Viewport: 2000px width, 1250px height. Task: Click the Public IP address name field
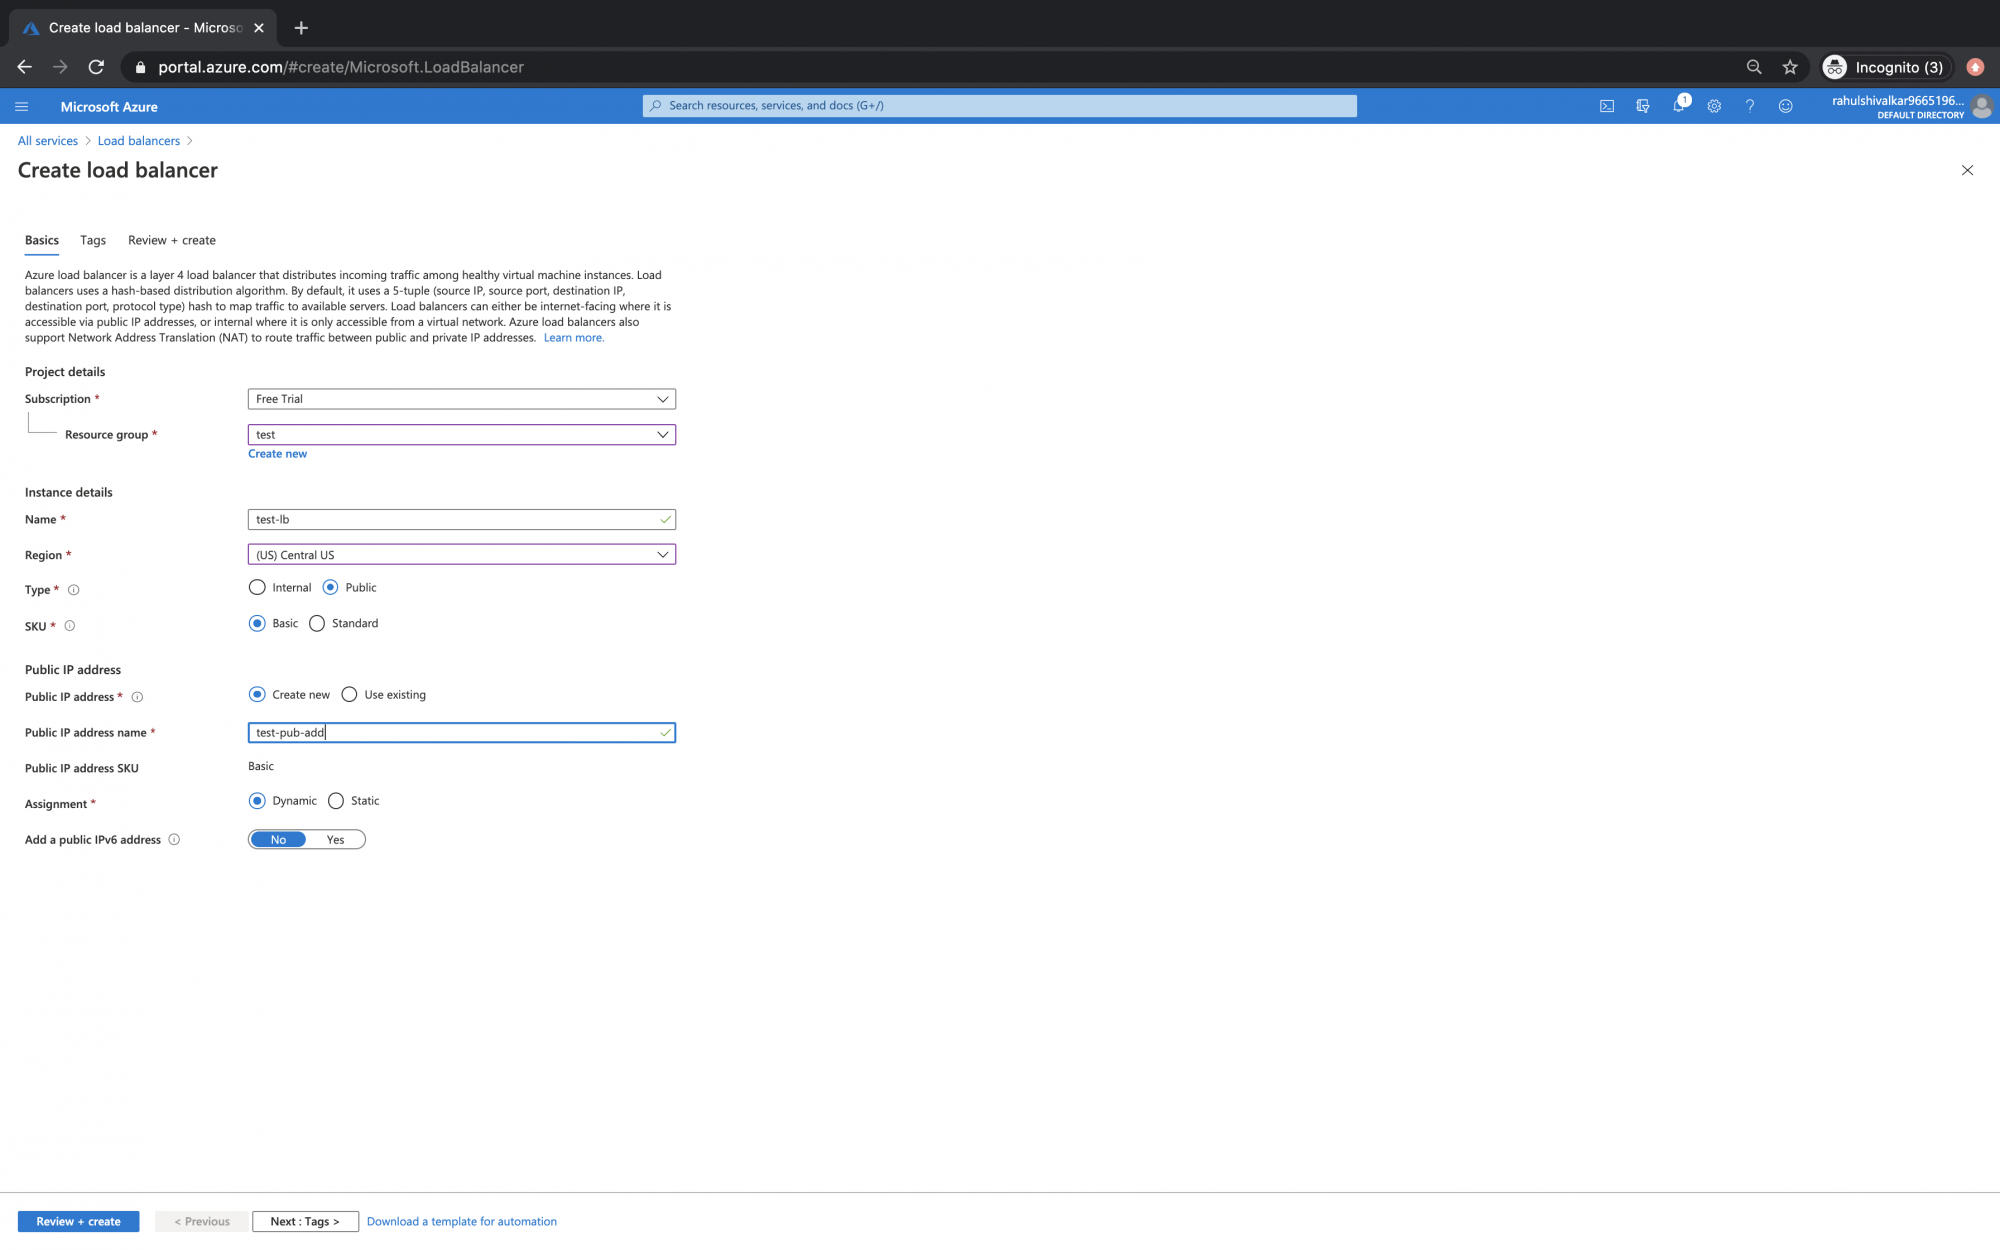pyautogui.click(x=450, y=733)
